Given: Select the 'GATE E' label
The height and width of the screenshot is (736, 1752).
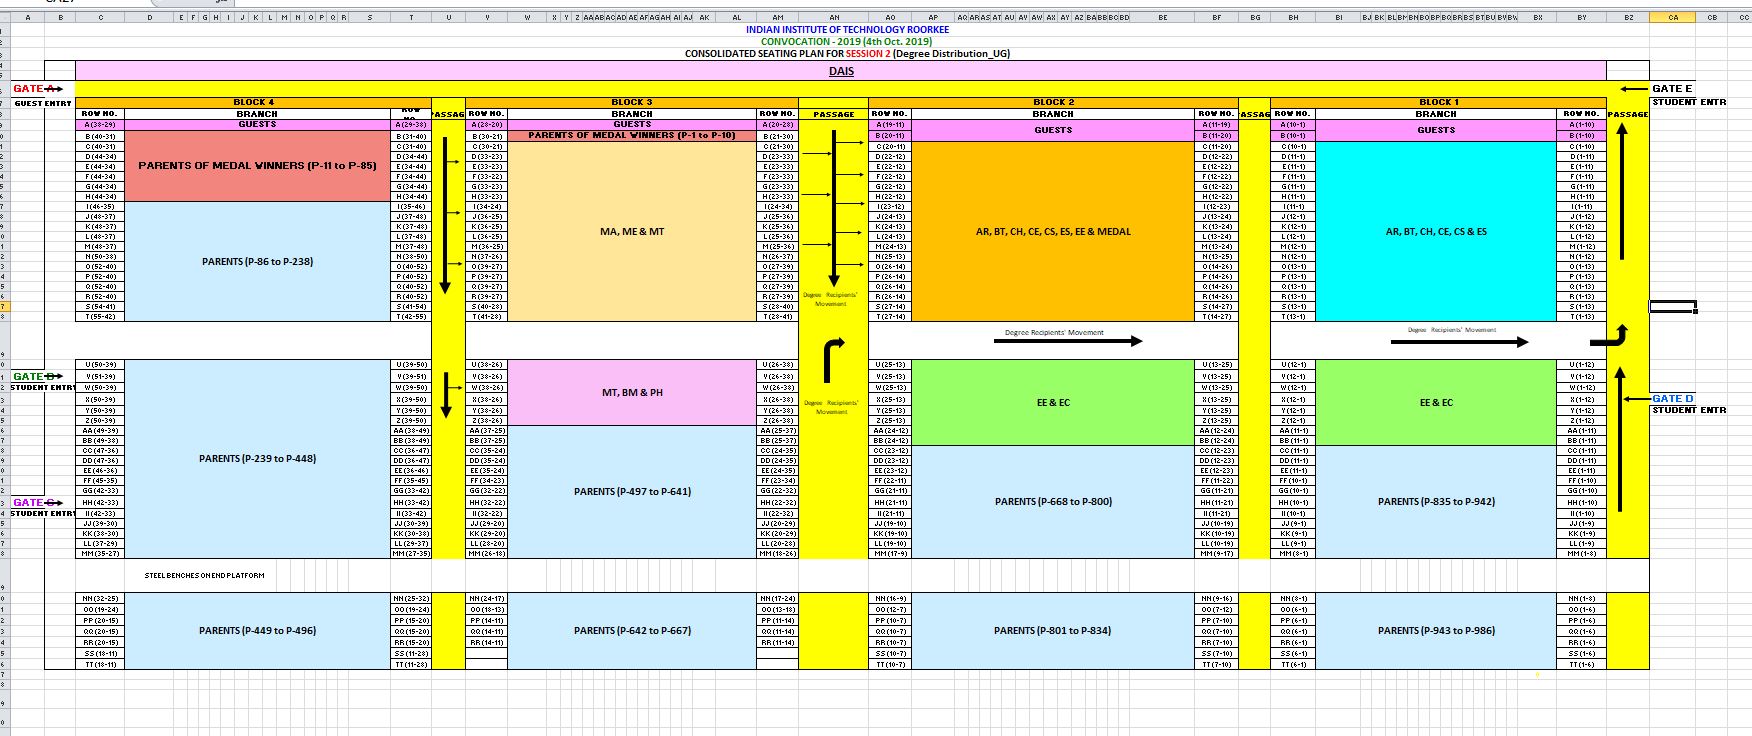Looking at the screenshot, I should 1672,89.
